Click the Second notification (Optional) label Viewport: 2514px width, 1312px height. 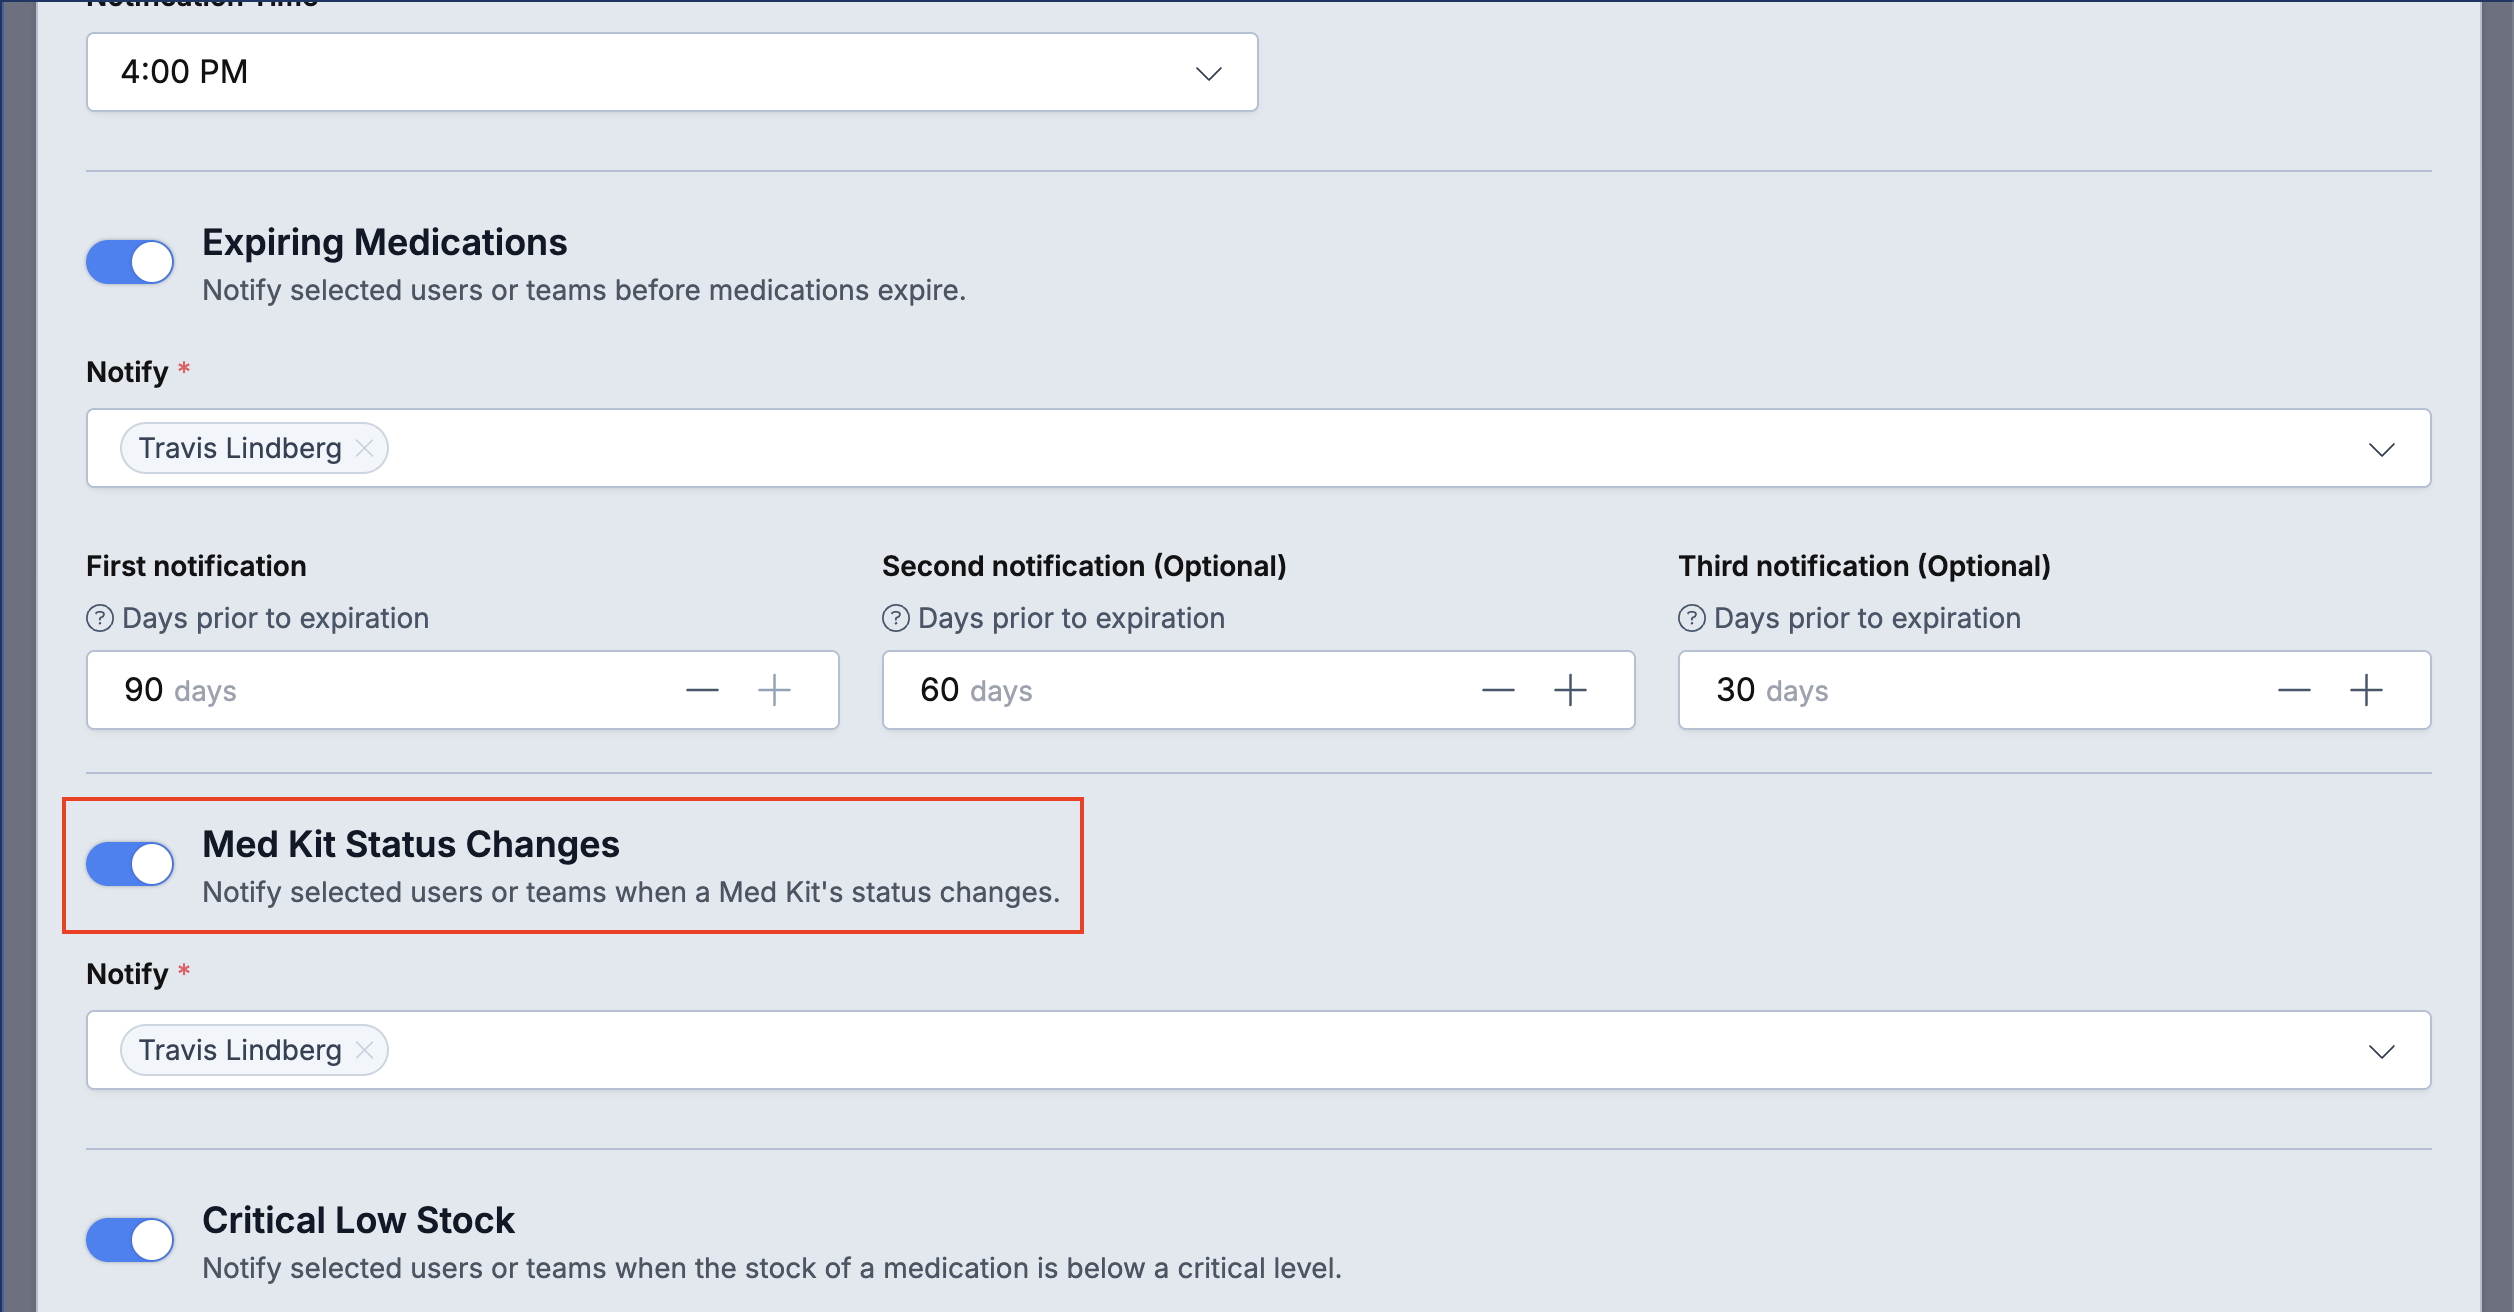(1084, 566)
